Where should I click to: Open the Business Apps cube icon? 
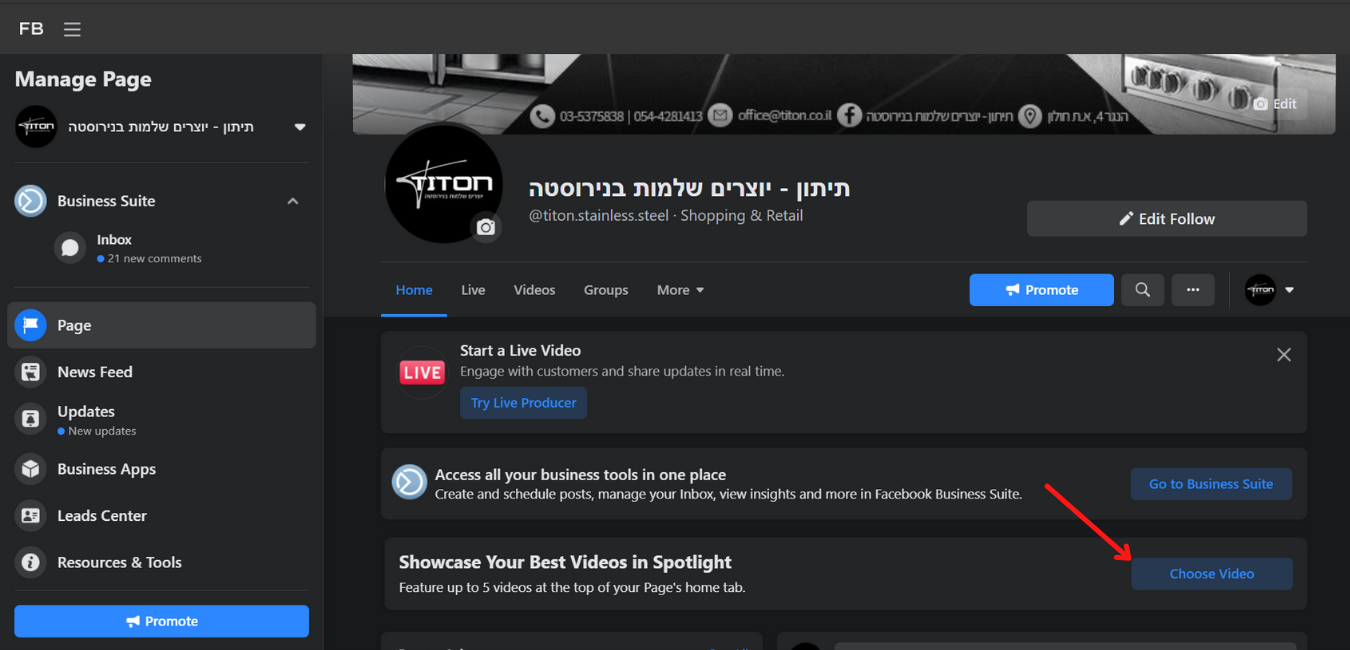31,469
